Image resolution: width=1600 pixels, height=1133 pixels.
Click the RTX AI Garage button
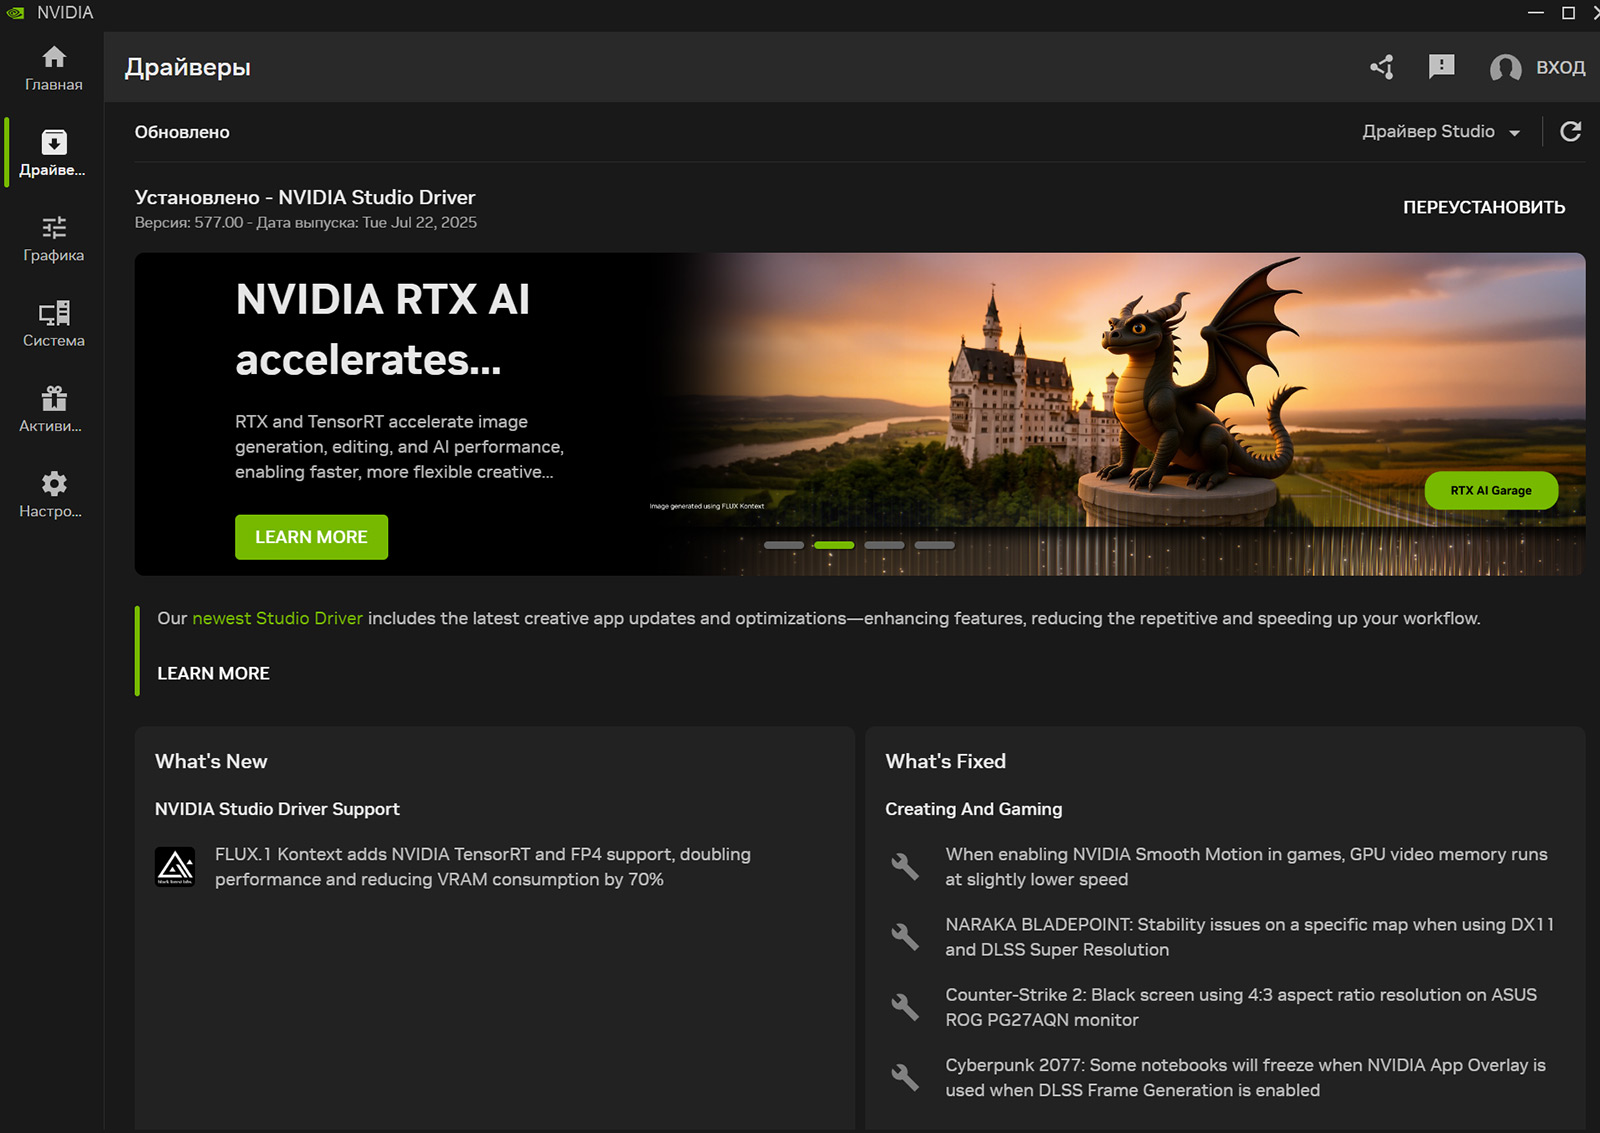click(x=1491, y=490)
